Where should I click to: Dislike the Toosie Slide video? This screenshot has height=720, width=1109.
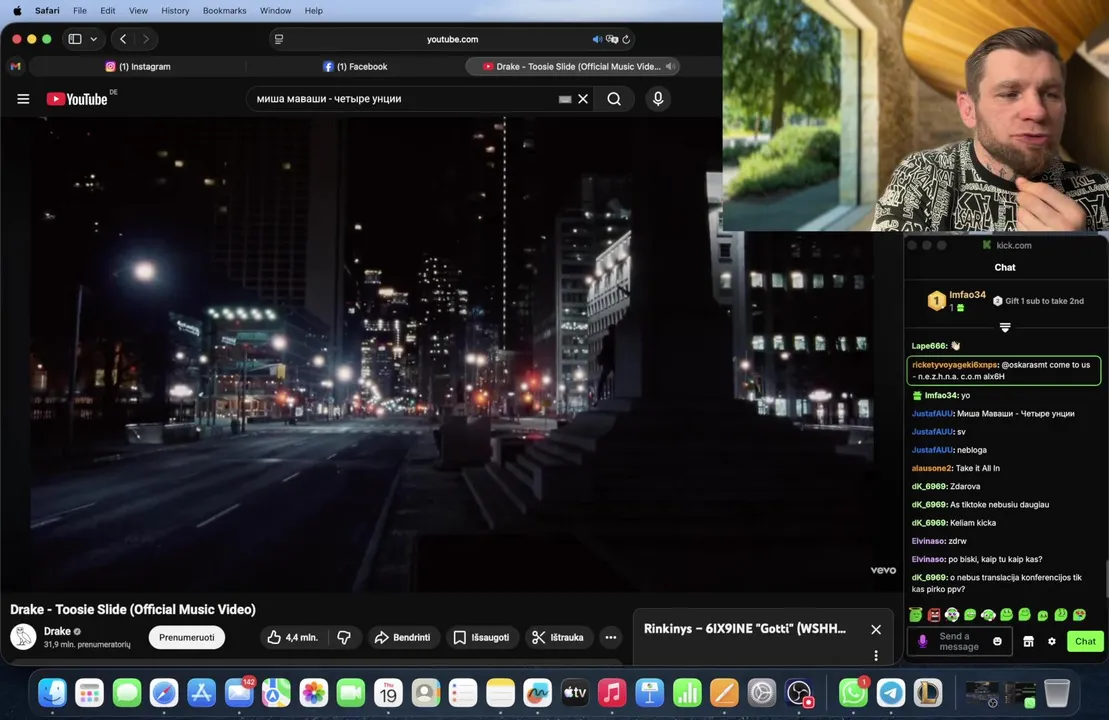[344, 637]
